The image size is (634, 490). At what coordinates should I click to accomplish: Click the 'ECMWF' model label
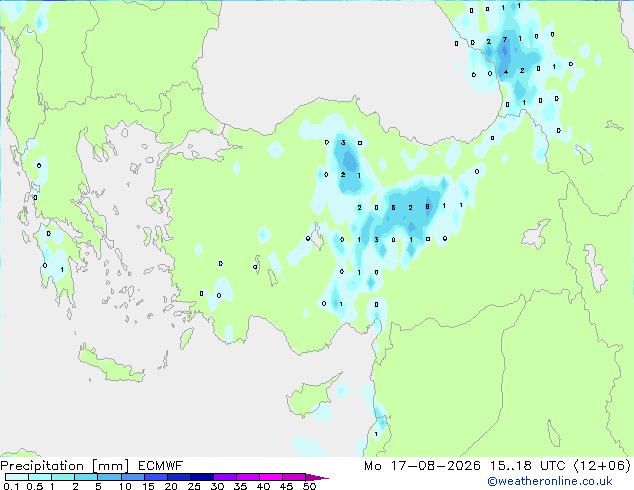click(161, 466)
